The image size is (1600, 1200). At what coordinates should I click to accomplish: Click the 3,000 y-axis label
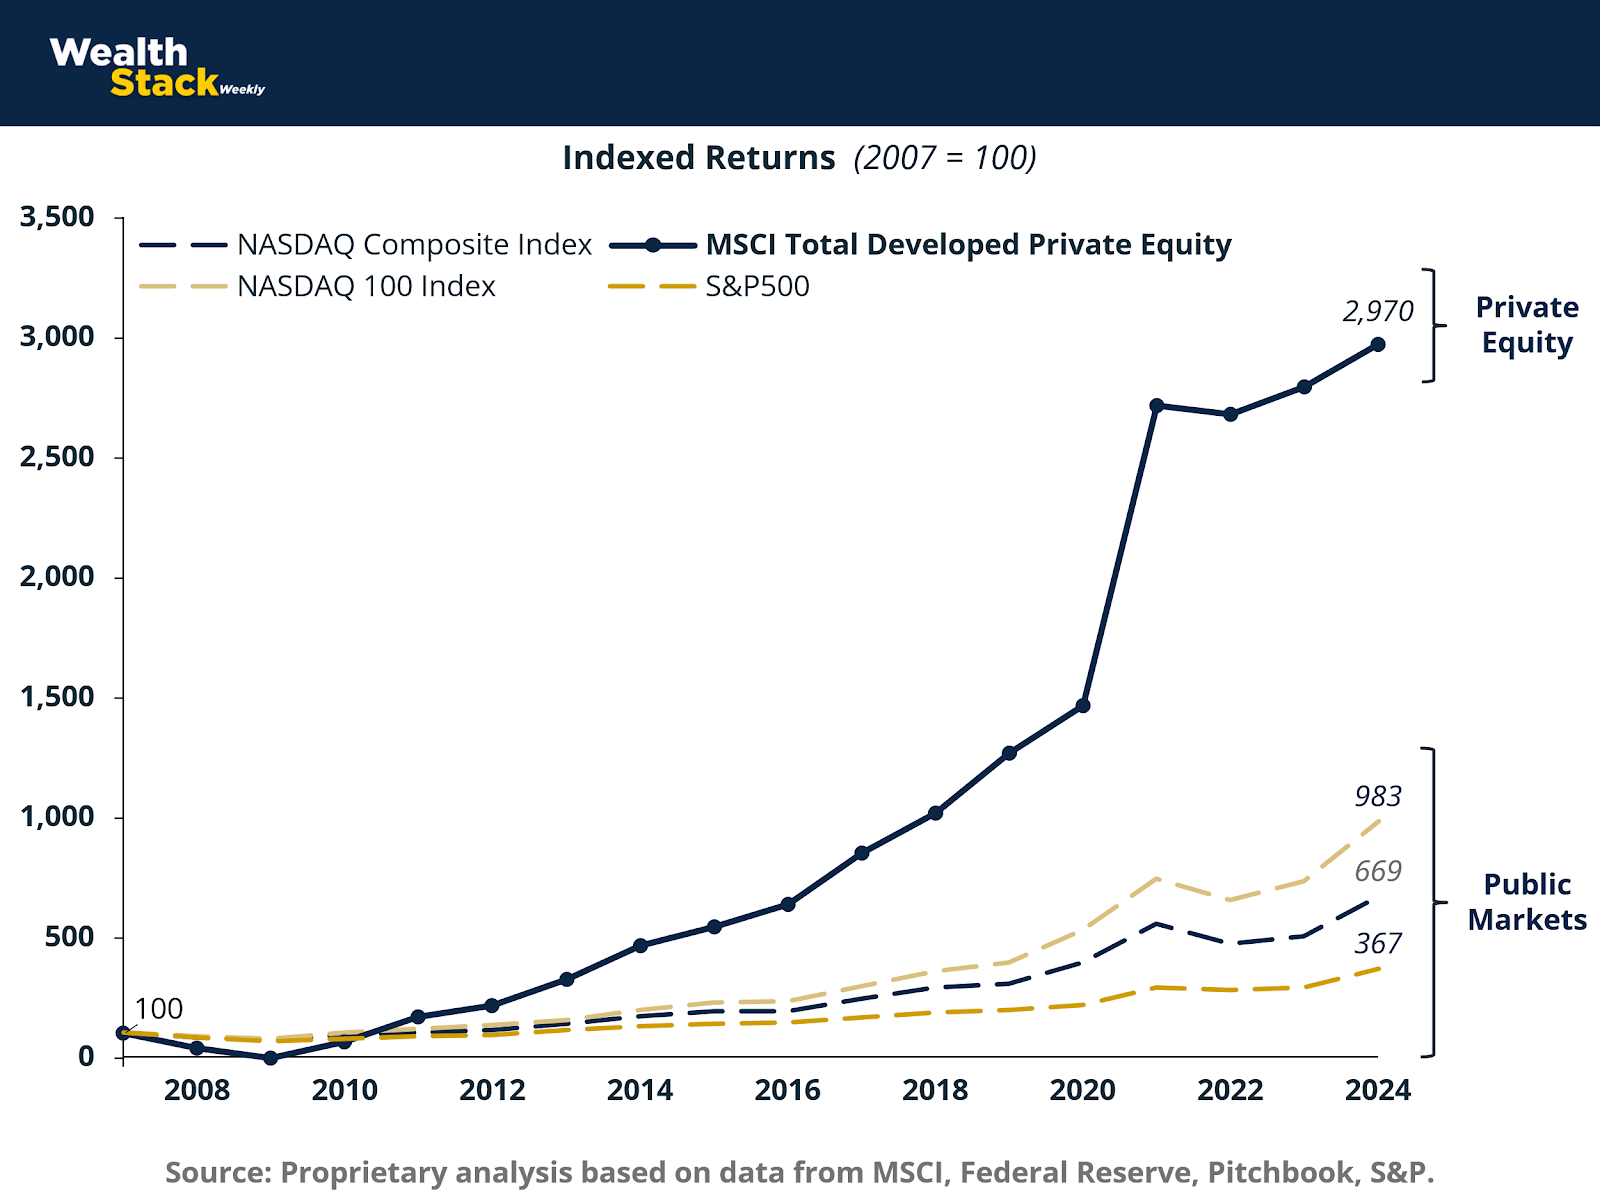[x=57, y=337]
